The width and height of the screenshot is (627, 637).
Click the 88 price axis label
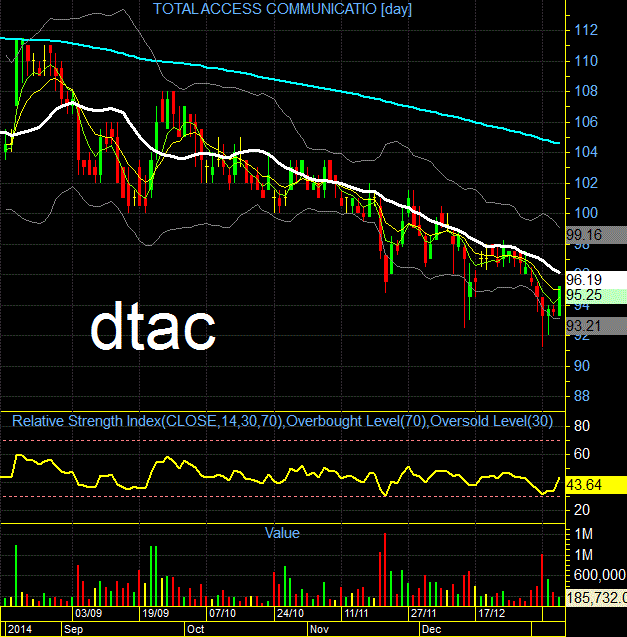581,396
